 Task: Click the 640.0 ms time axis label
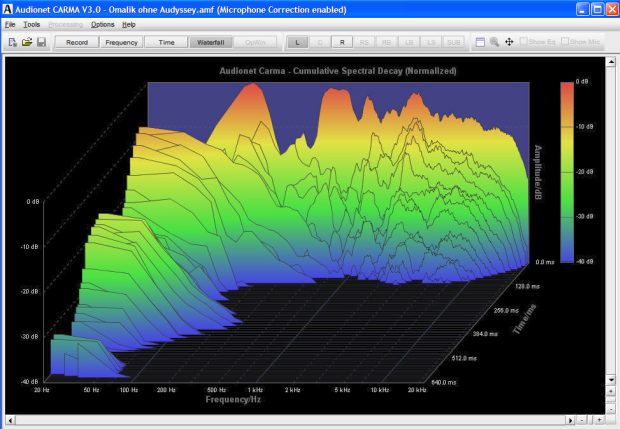(444, 382)
